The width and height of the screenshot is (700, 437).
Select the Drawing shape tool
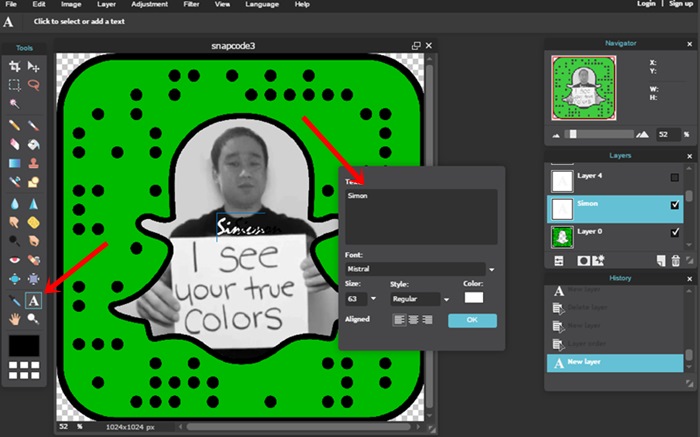(x=33, y=182)
